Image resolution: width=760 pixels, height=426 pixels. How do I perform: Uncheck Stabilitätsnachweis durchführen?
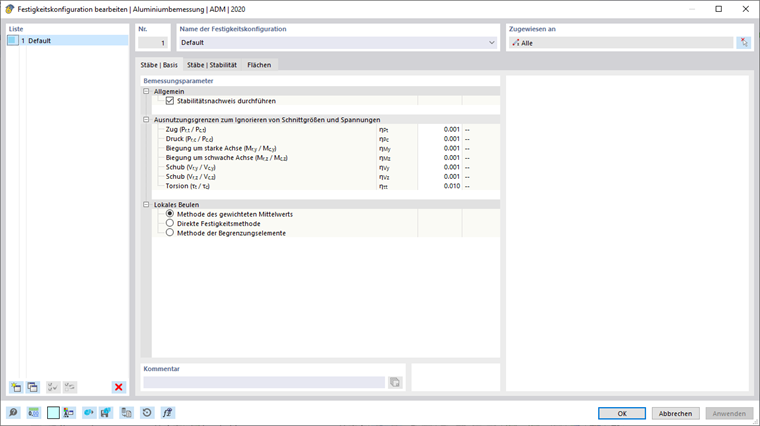(170, 101)
